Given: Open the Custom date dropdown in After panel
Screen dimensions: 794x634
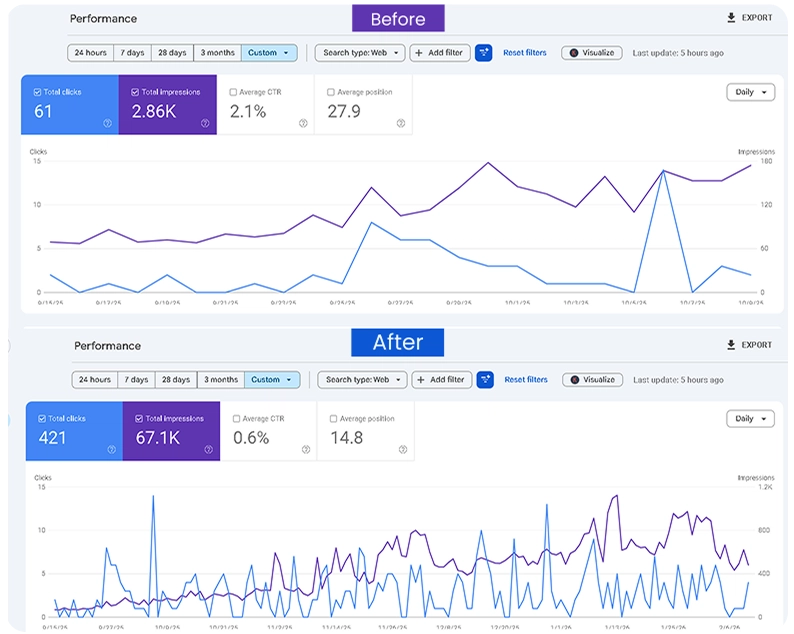Looking at the screenshot, I should 272,380.
